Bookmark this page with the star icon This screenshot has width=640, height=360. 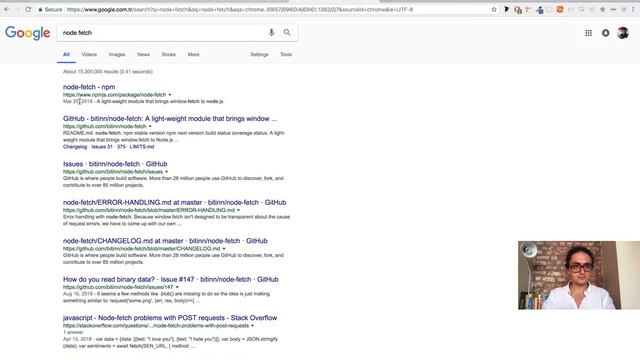[494, 9]
